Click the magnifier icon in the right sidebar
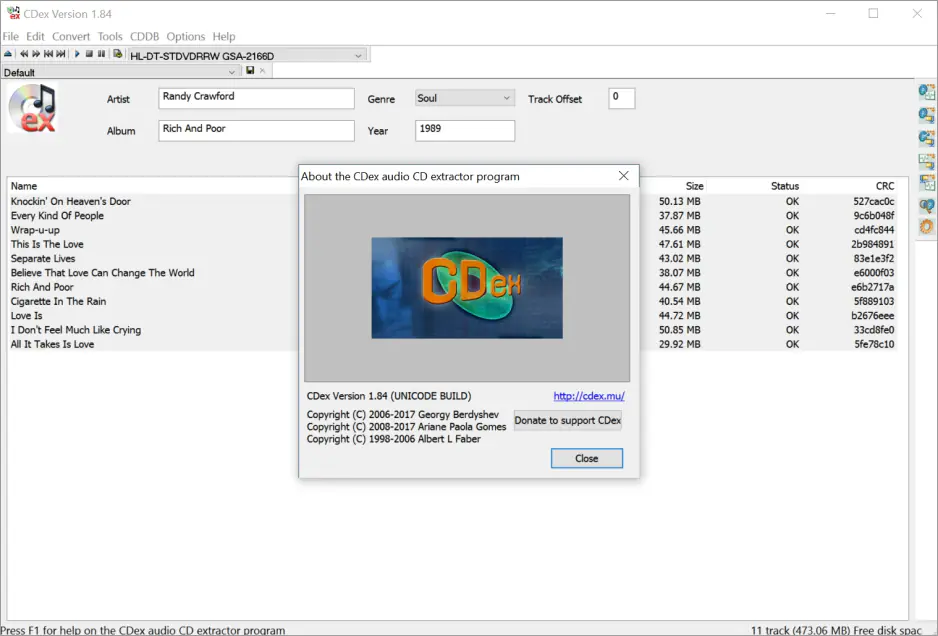 (x=927, y=206)
